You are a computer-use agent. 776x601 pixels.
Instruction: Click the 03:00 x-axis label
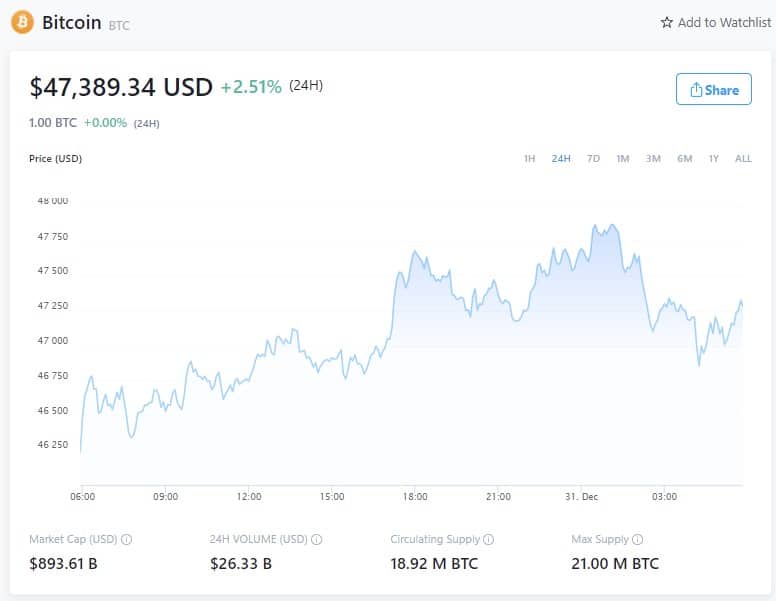pyautogui.click(x=665, y=497)
